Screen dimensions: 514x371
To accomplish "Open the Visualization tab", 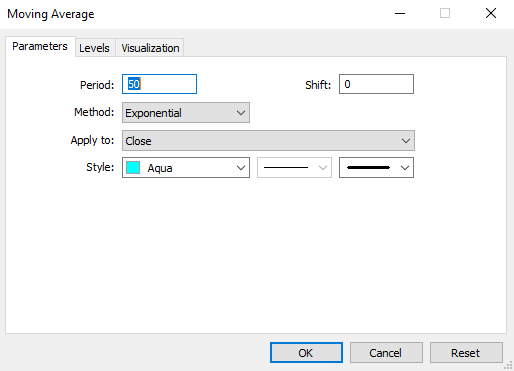I will tap(150, 48).
